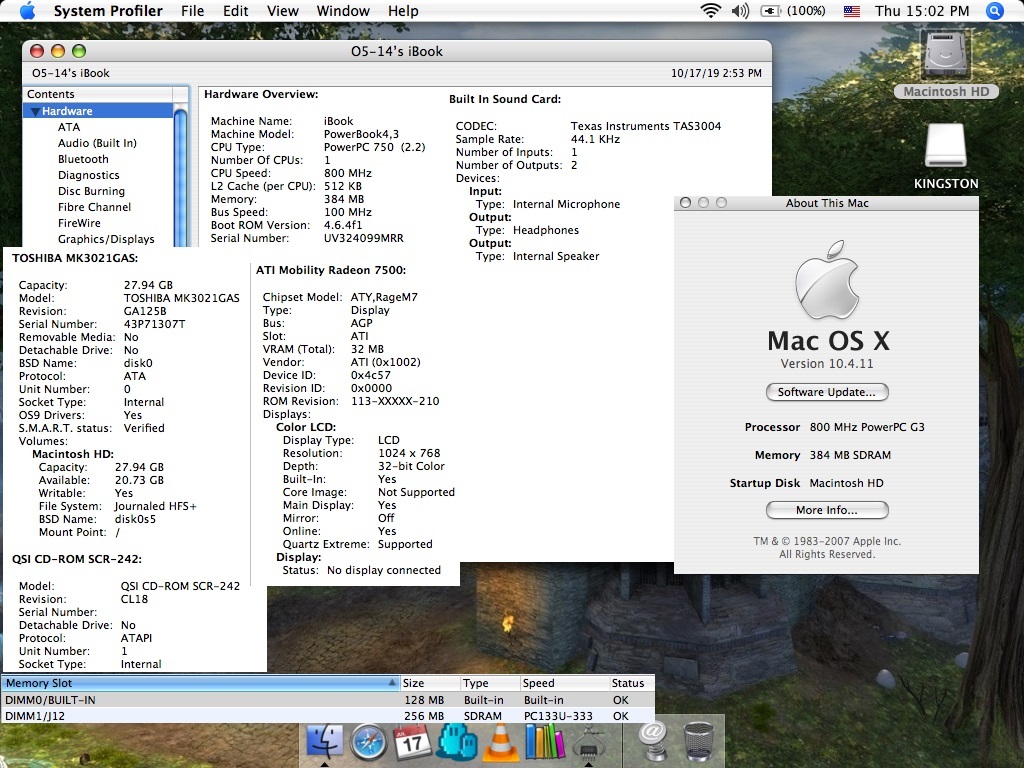Open the colorful books Dock icon

[545, 742]
